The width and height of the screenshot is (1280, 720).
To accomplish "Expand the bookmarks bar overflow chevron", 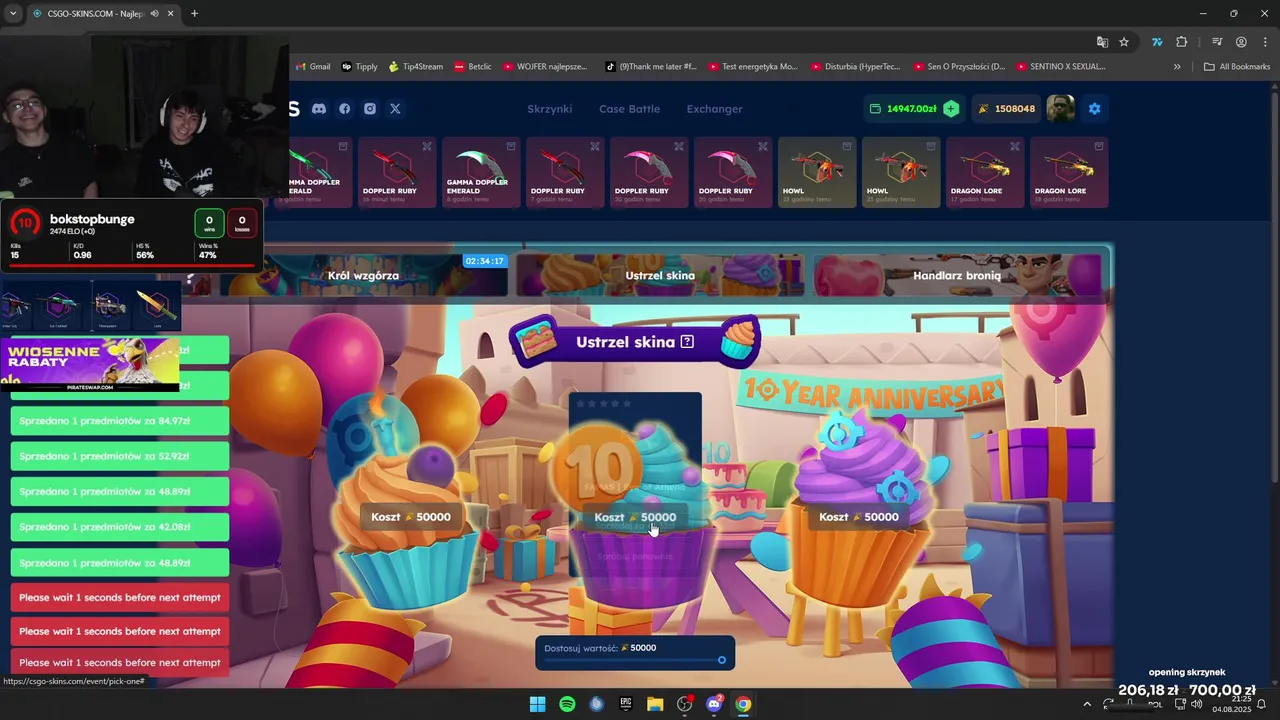I will pos(1177,67).
